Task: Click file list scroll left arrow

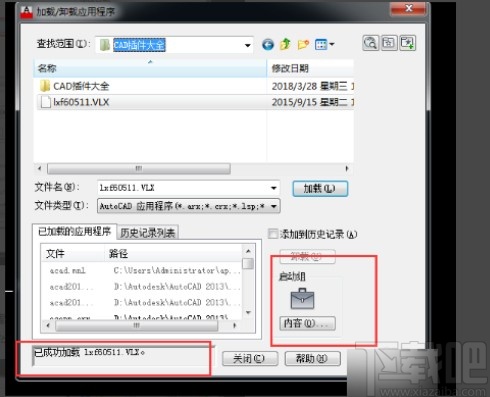Action: 40,169
